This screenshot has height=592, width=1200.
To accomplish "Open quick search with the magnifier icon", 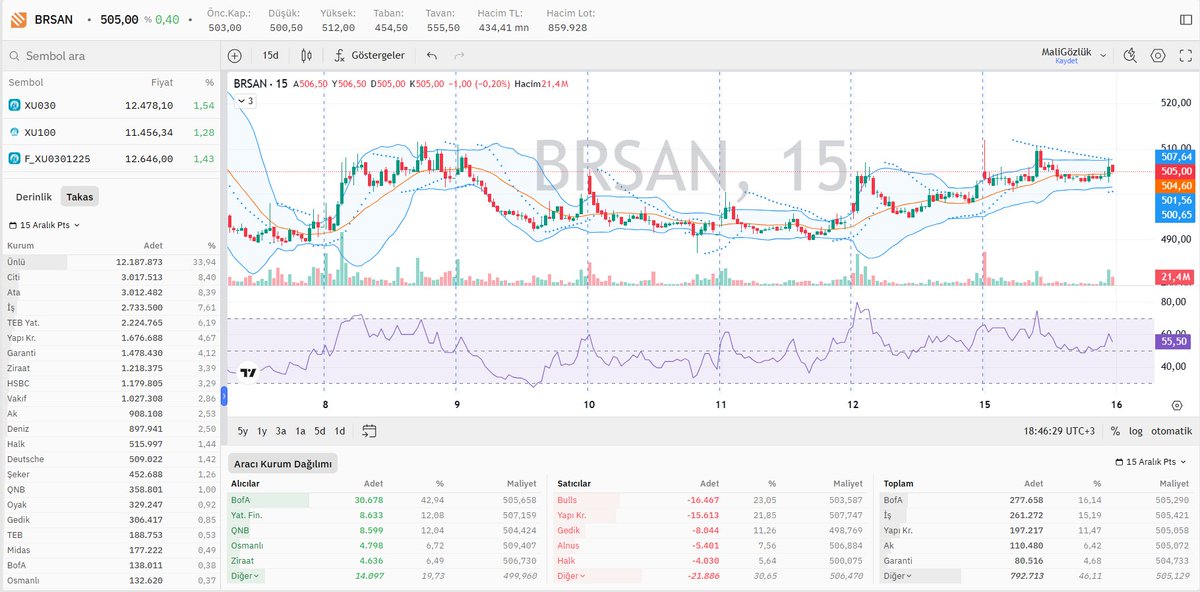I will (x=1129, y=55).
